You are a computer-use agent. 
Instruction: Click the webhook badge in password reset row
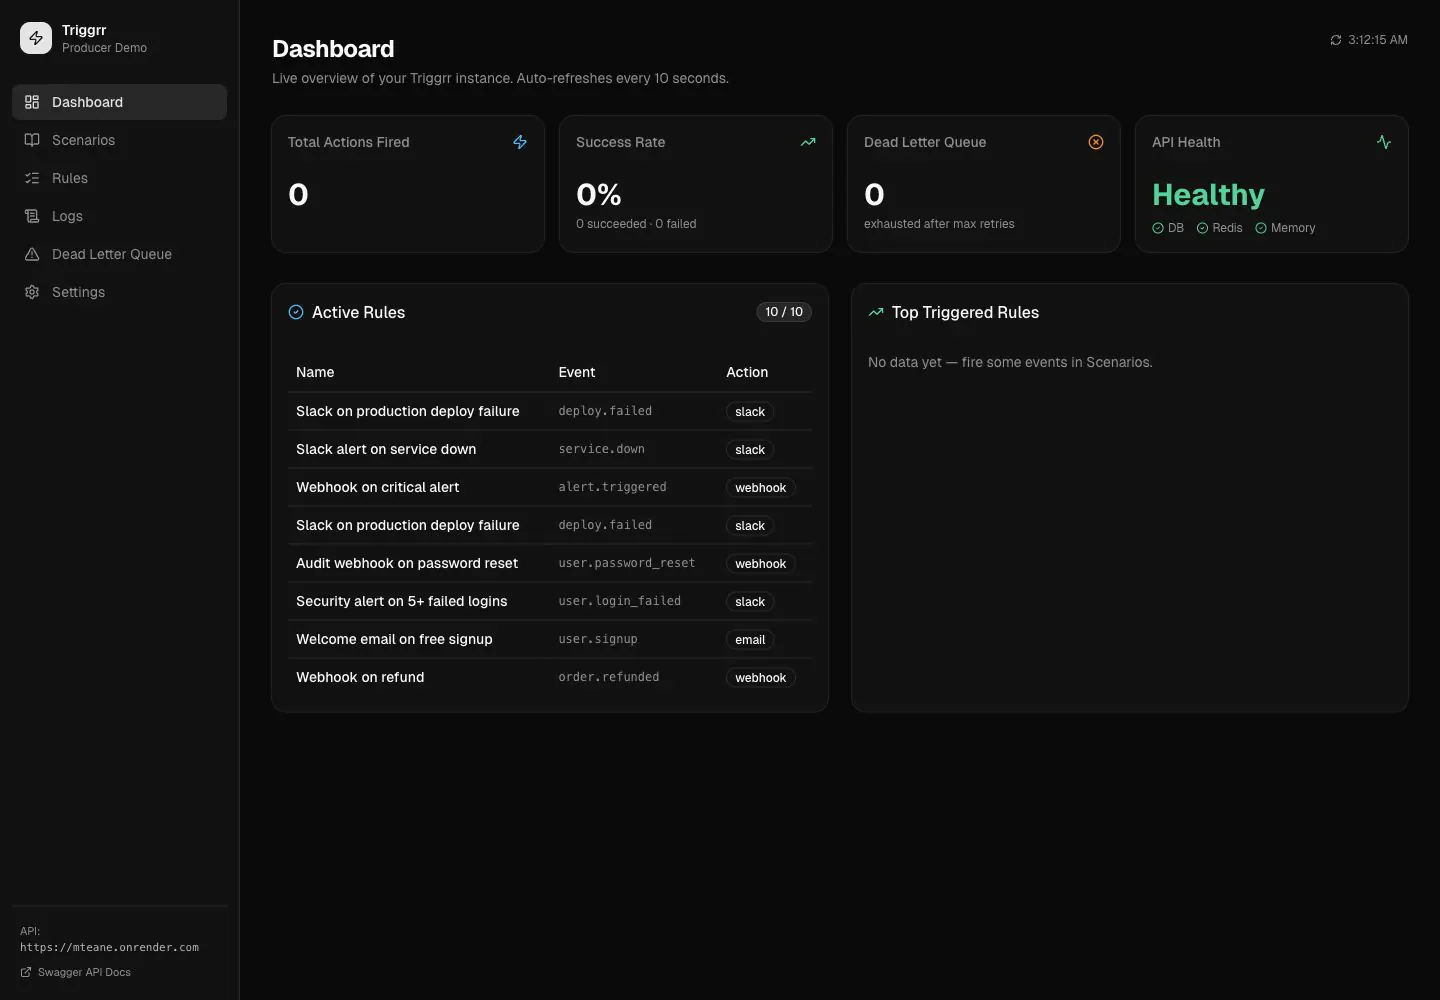[761, 564]
